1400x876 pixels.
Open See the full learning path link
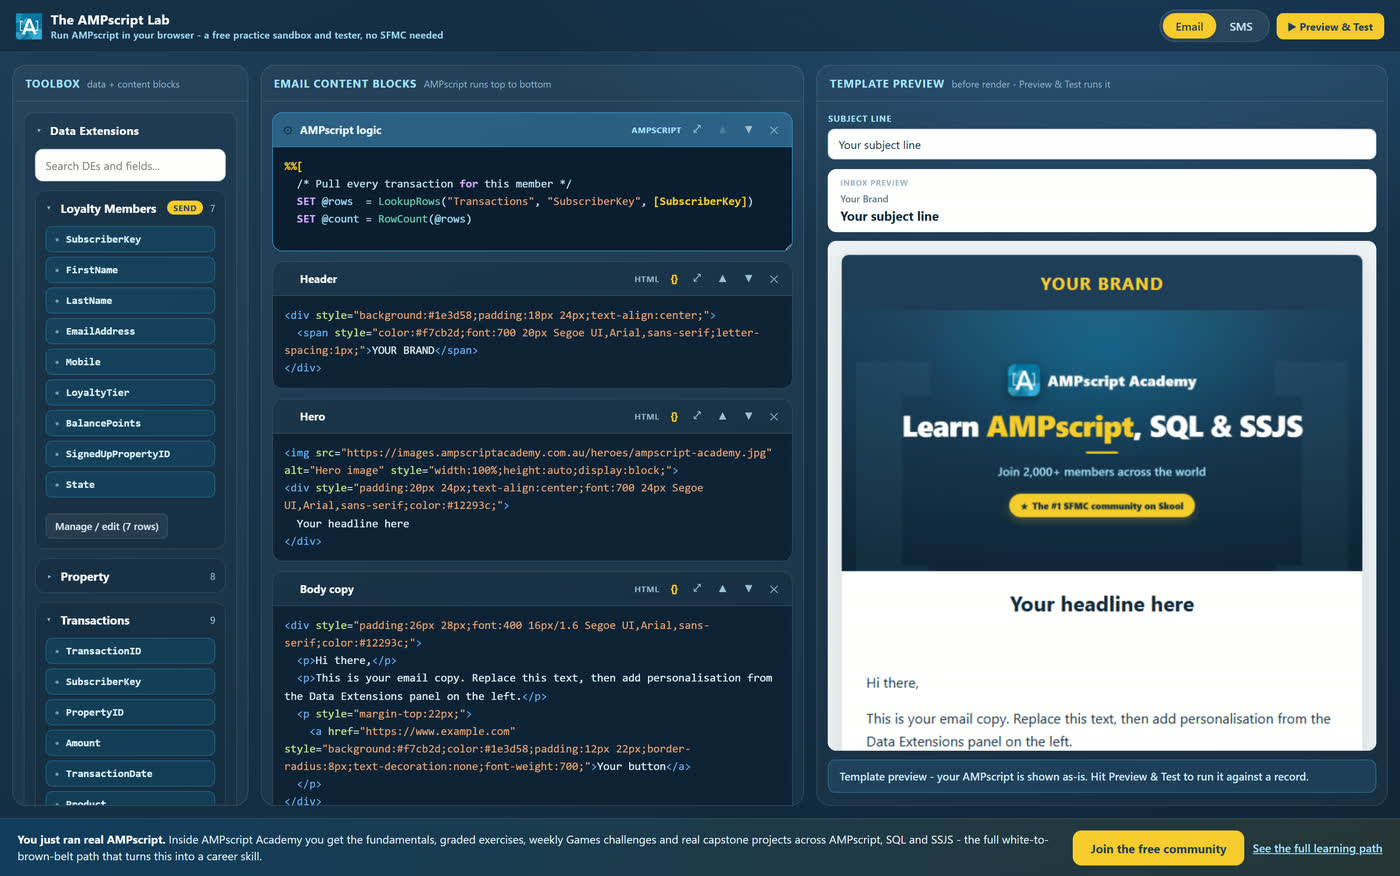coord(1317,849)
